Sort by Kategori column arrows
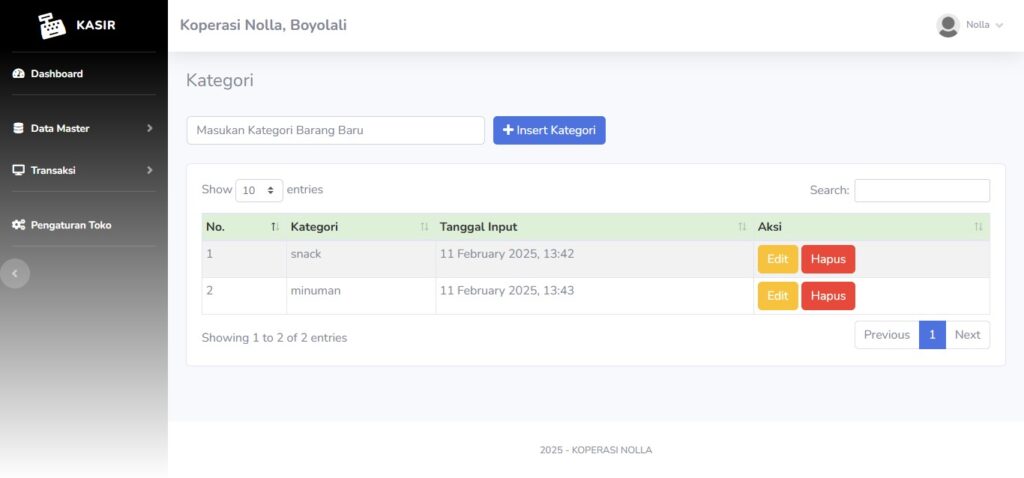This screenshot has height=478, width=1024. pos(424,227)
